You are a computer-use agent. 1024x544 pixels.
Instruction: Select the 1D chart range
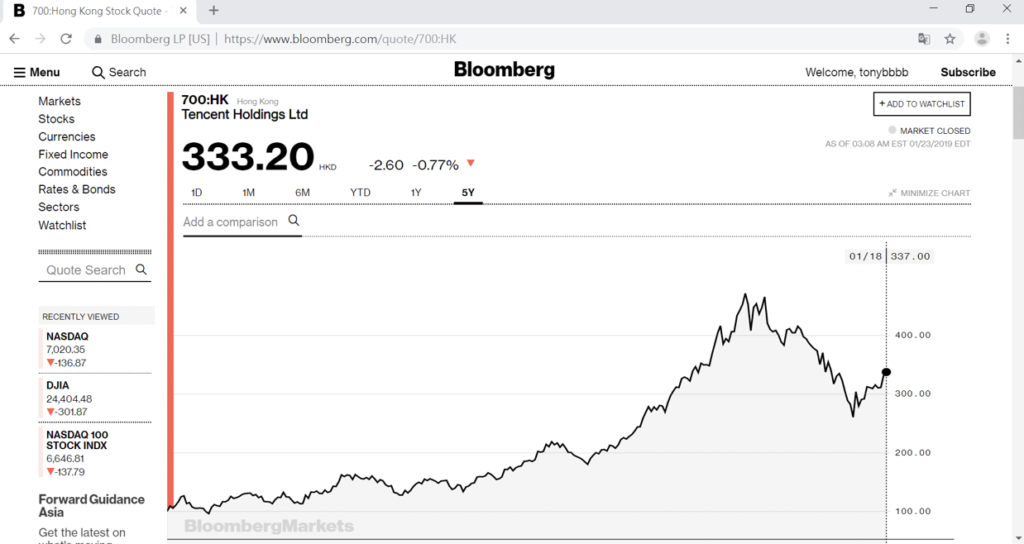(x=197, y=193)
